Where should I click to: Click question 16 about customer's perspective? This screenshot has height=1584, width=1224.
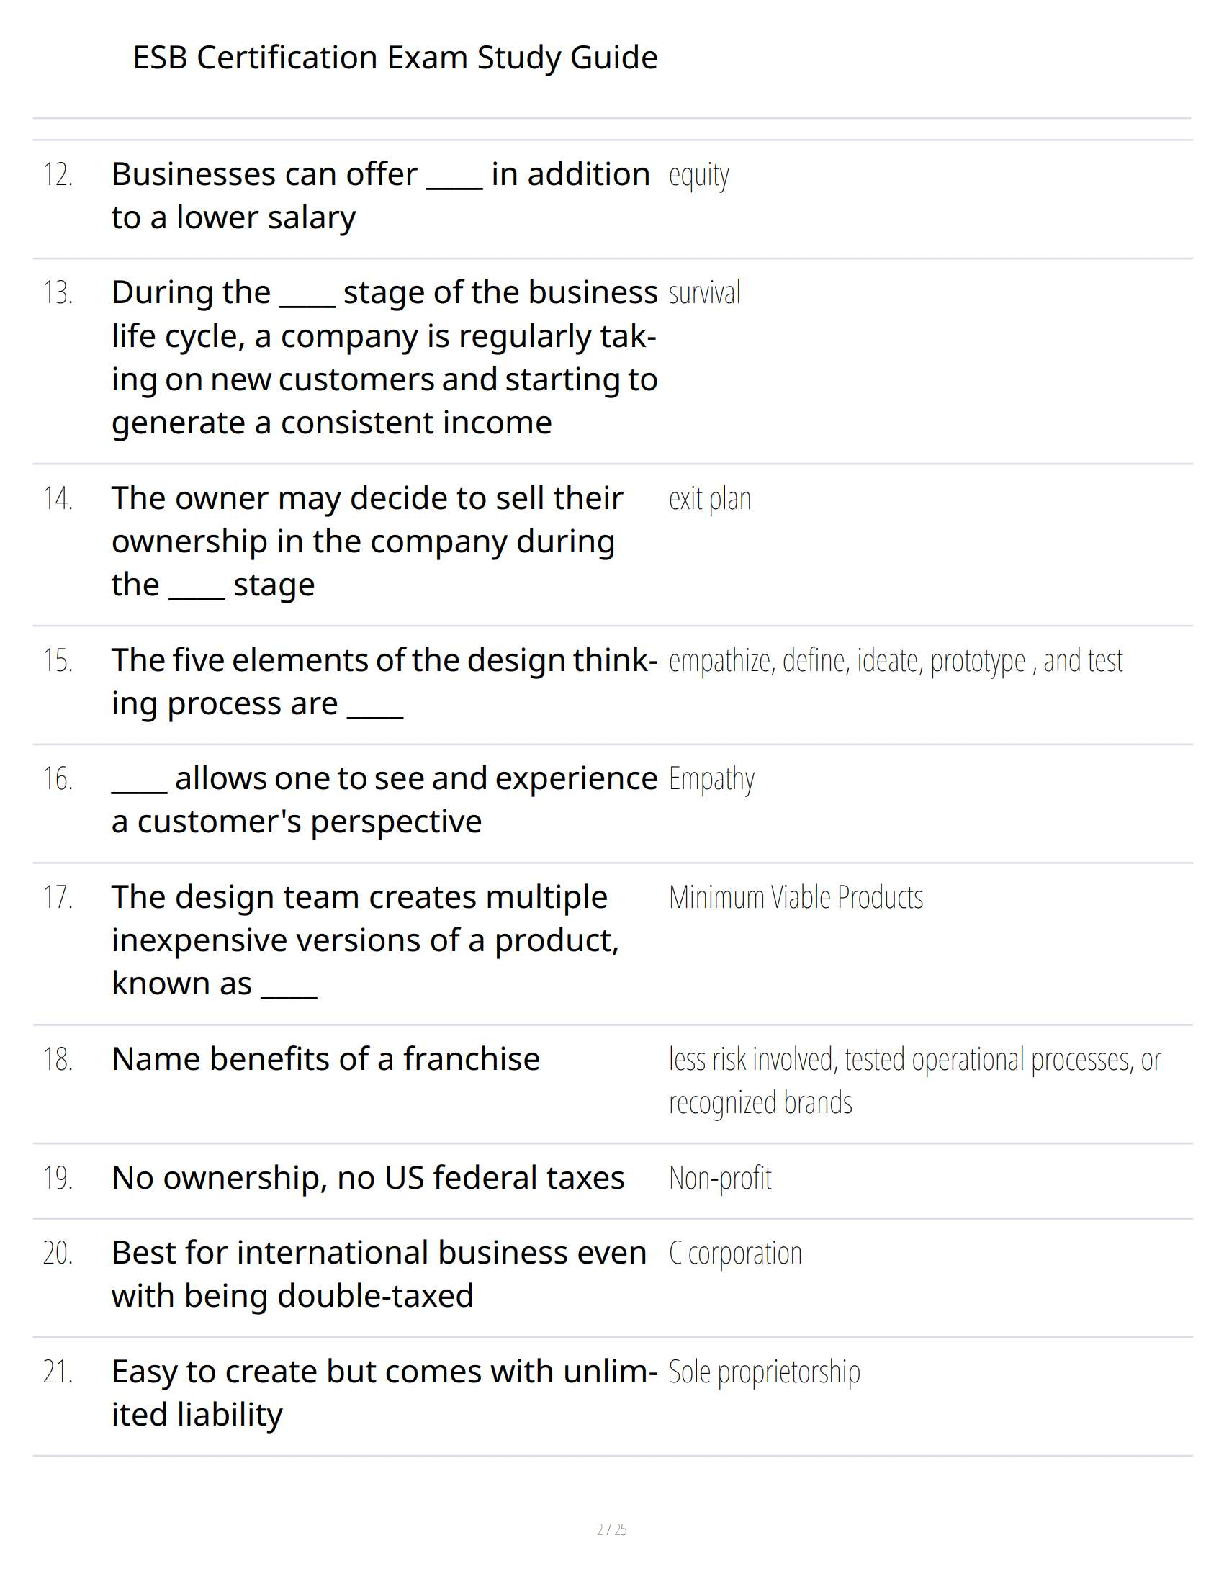click(384, 799)
